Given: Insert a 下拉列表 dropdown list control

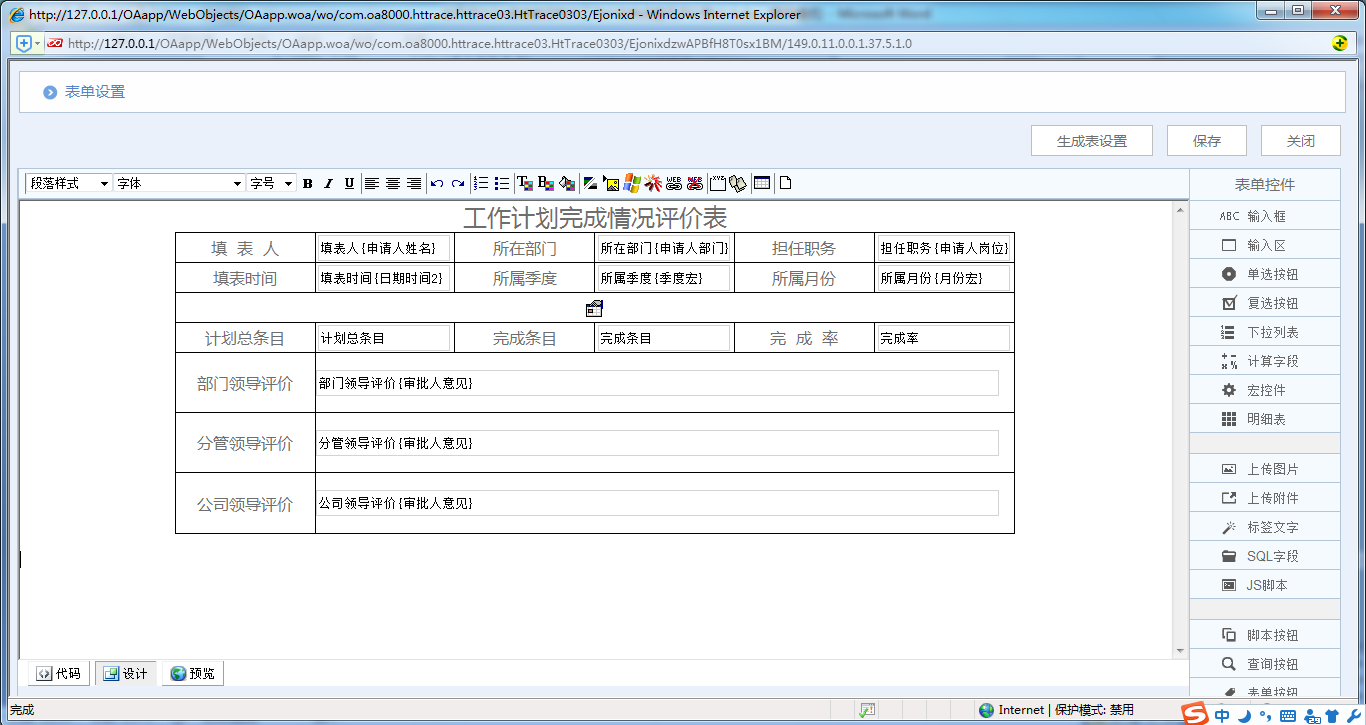Looking at the screenshot, I should pos(1264,331).
